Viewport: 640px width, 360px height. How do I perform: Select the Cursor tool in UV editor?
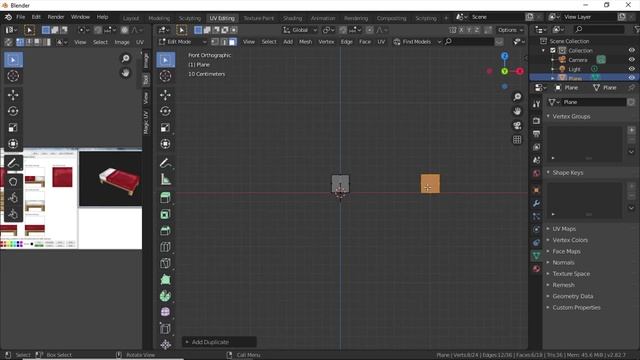pos(13,76)
